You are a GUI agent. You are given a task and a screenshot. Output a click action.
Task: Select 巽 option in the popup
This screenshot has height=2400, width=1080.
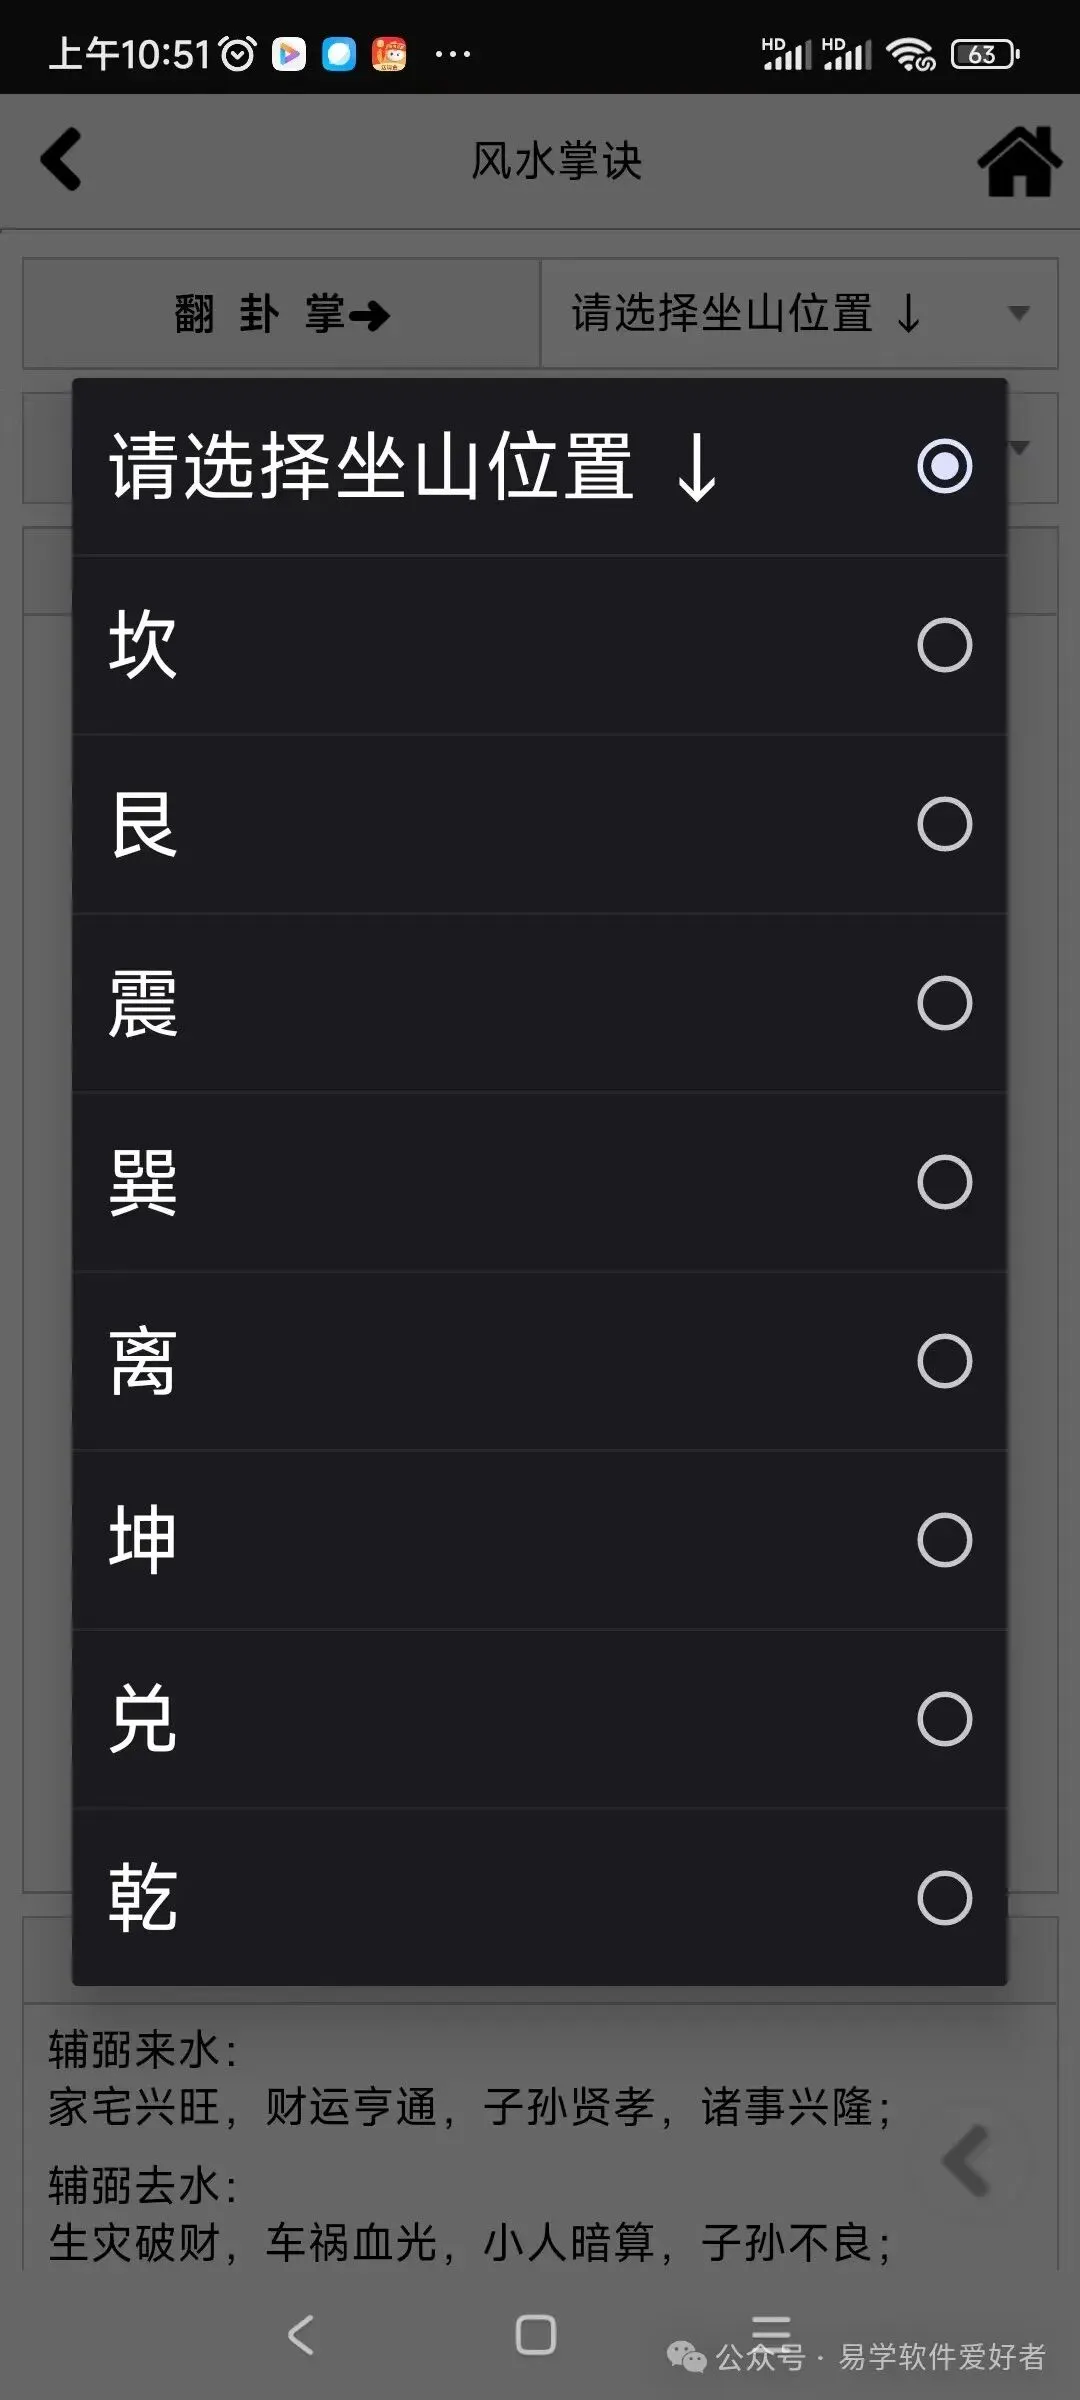coord(540,1182)
